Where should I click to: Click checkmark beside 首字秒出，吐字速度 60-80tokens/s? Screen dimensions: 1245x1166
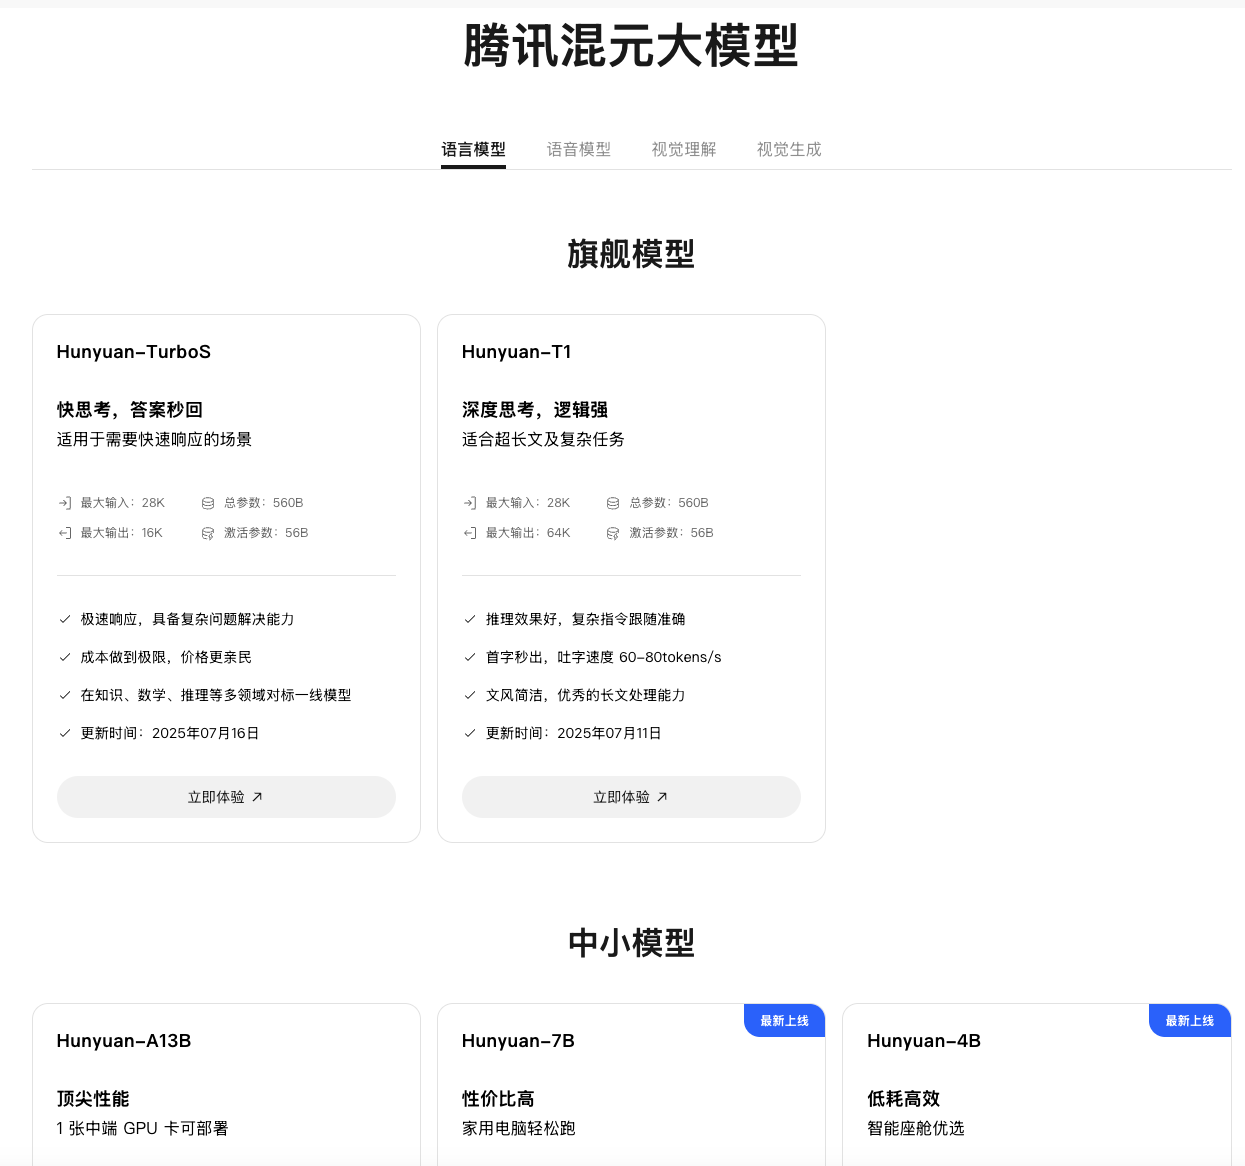pos(470,657)
